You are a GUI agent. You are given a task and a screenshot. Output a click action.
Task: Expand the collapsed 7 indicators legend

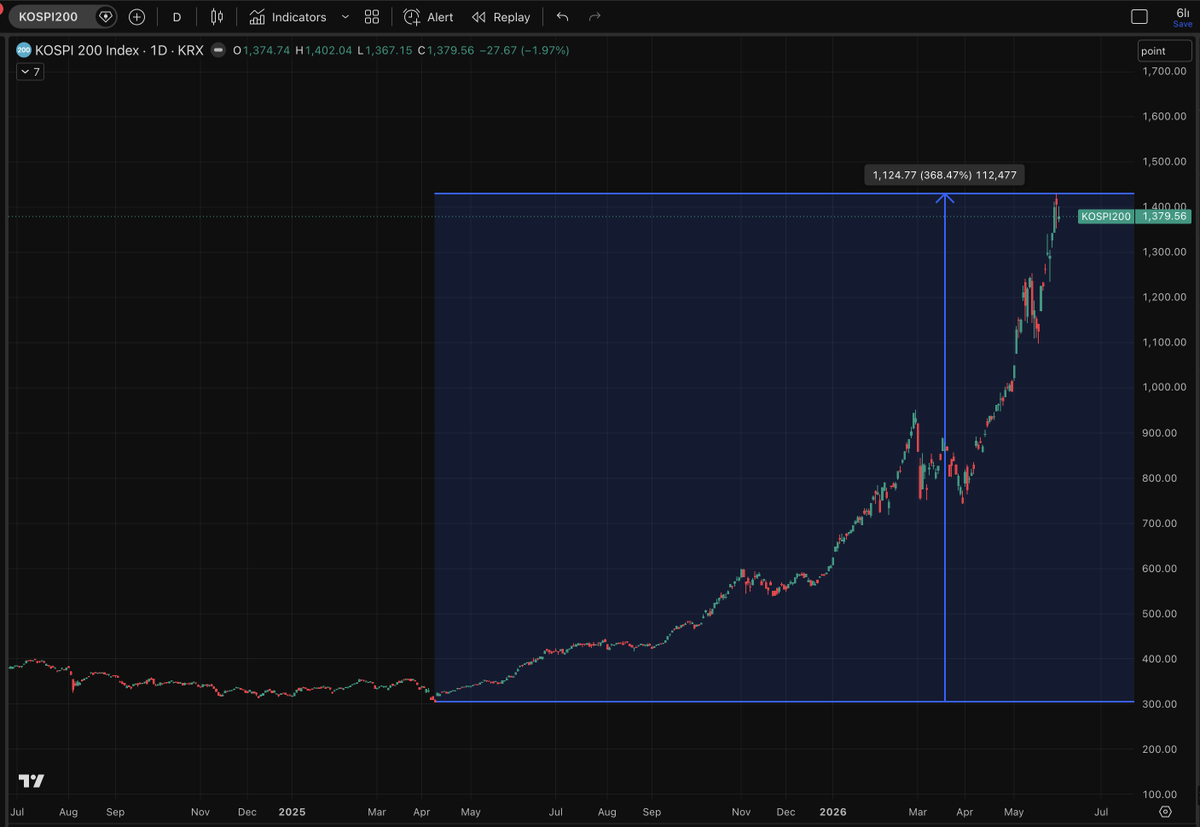click(x=29, y=72)
